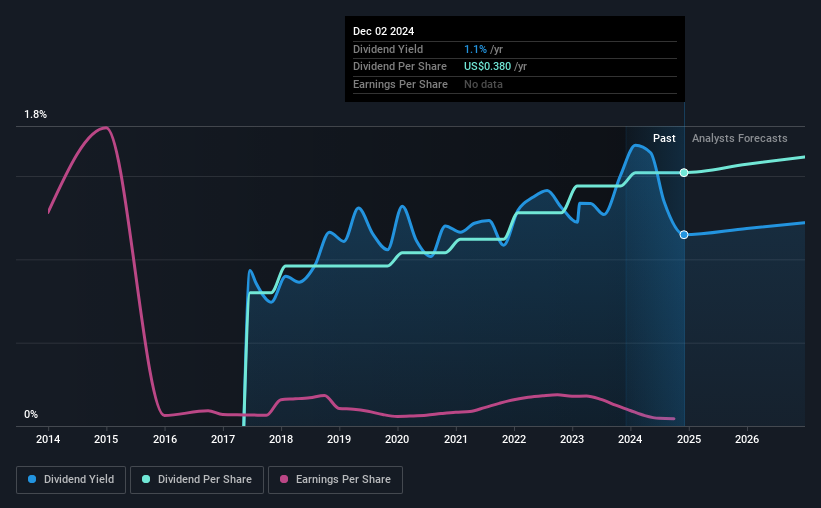821x508 pixels.
Task: Click the Earnings Per Share tooltip row label
Action: [x=401, y=84]
